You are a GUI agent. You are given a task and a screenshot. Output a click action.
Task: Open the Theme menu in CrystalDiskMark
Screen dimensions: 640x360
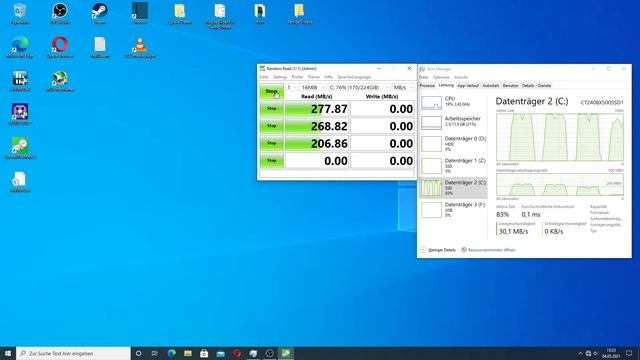[313, 77]
